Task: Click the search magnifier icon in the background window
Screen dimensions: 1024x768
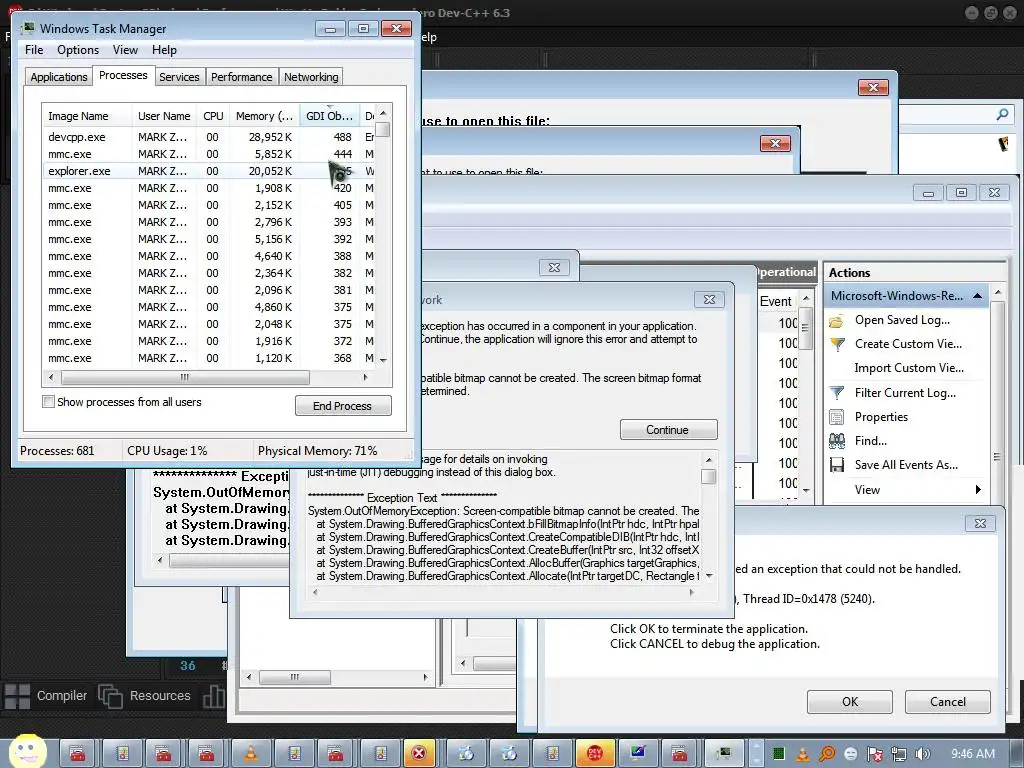Action: (x=1002, y=114)
